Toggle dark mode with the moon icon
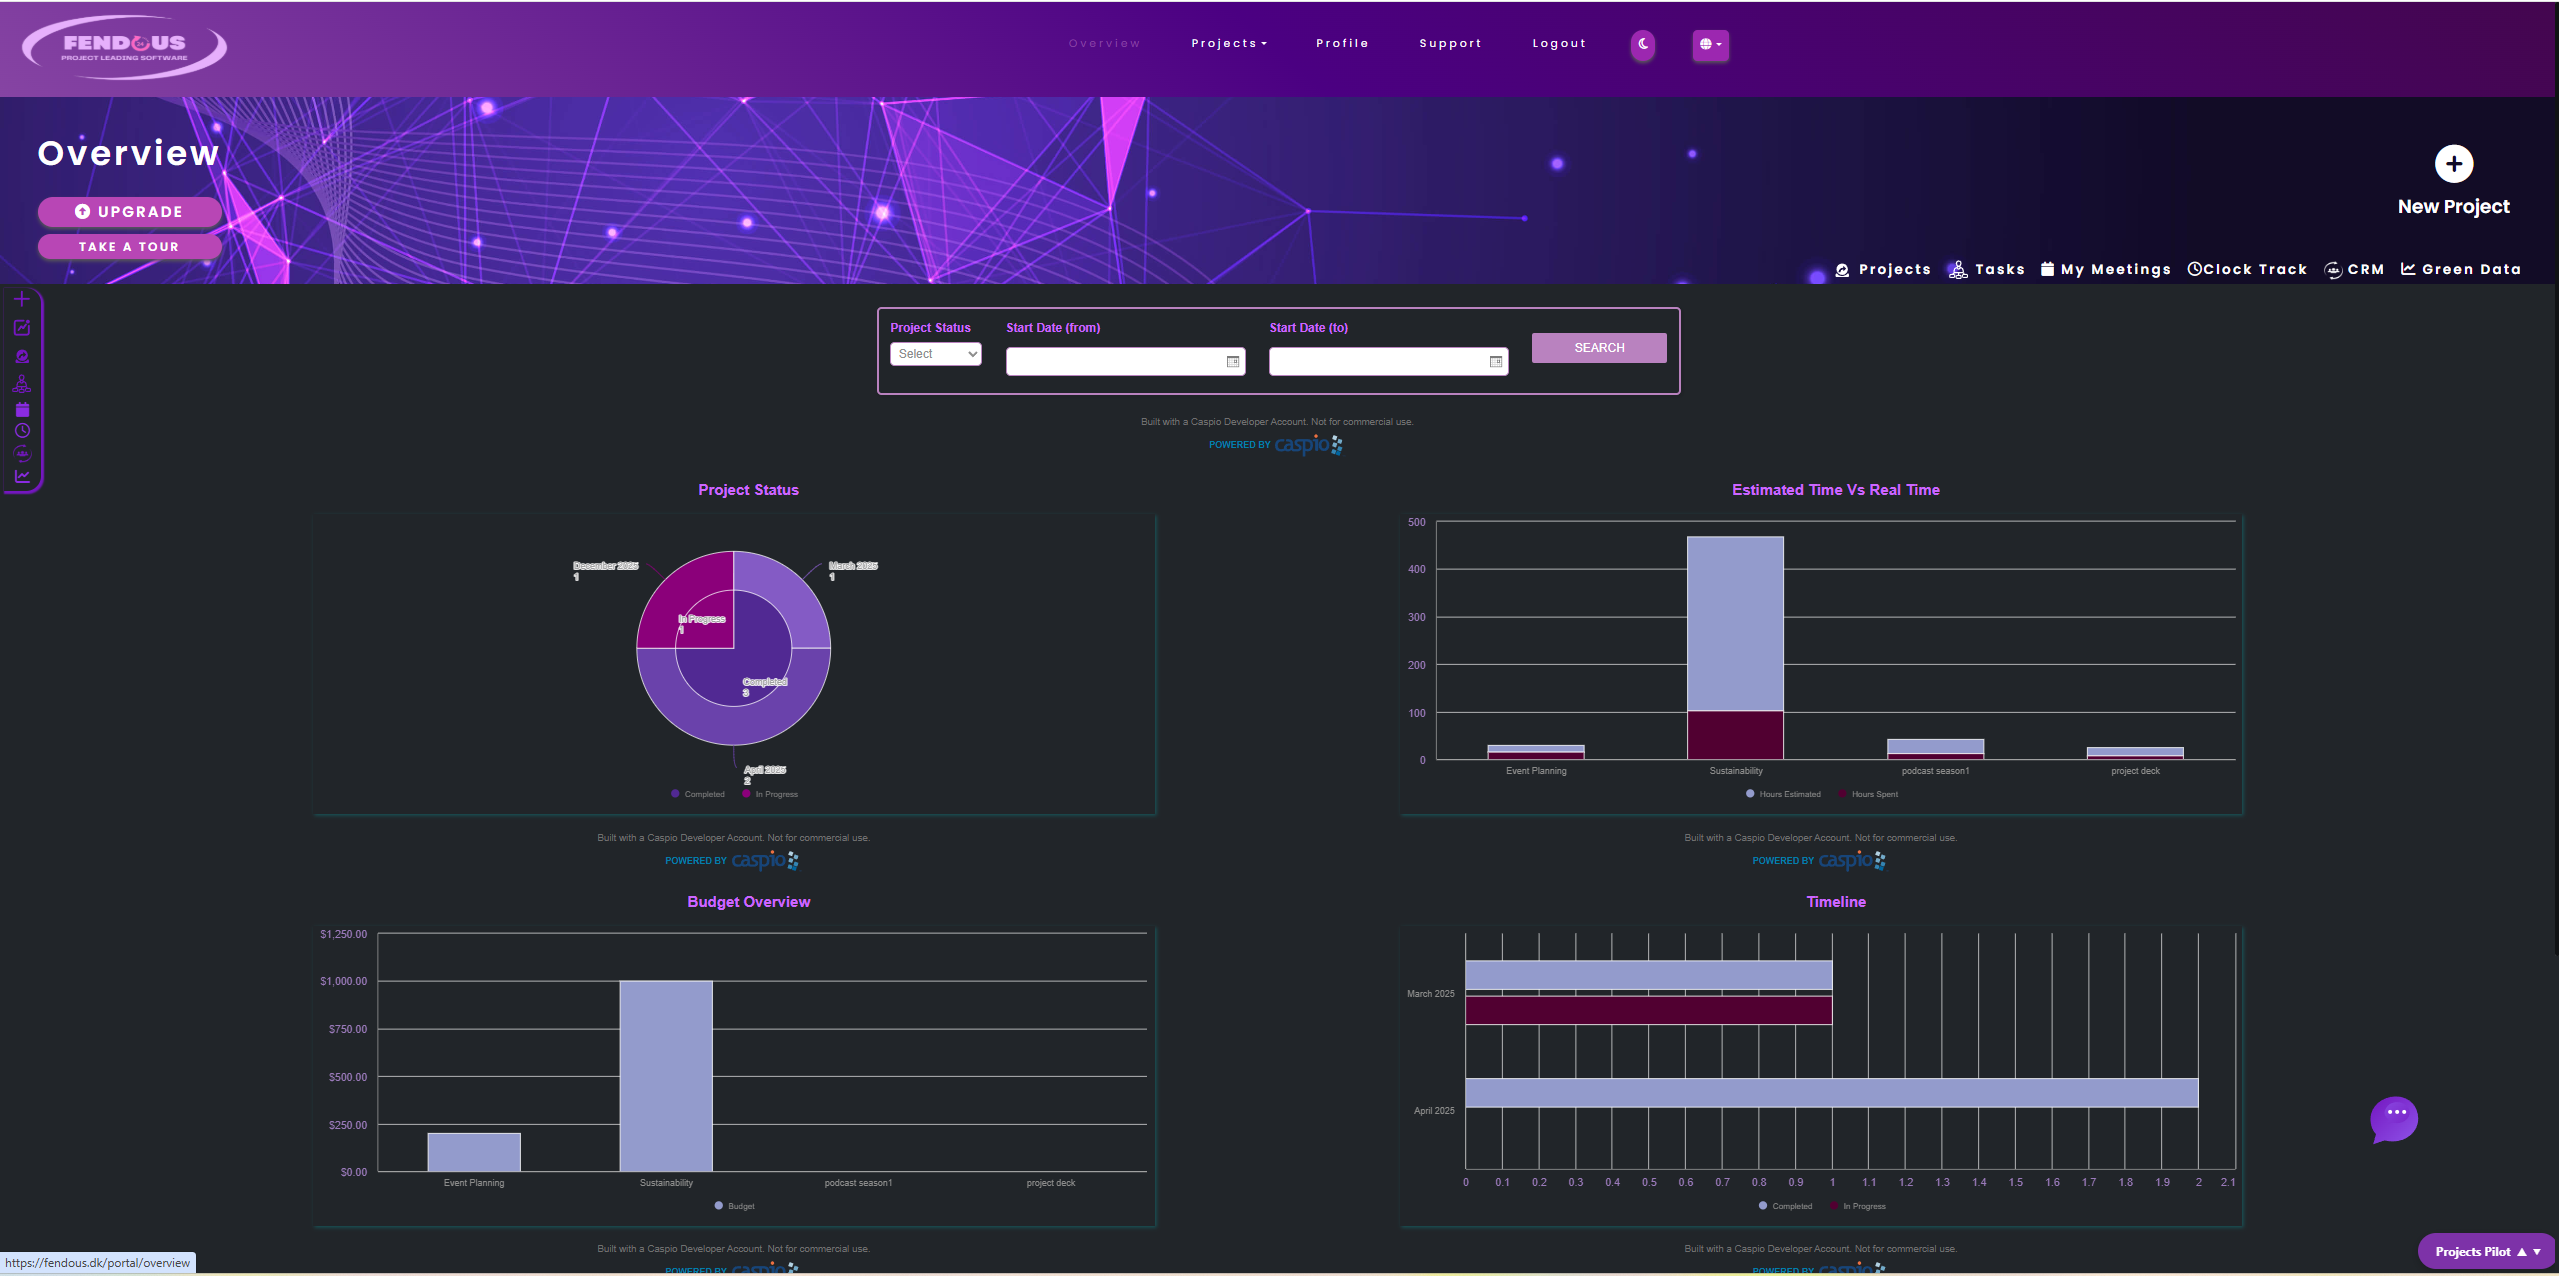This screenshot has height=1276, width=2559. 1642,45
